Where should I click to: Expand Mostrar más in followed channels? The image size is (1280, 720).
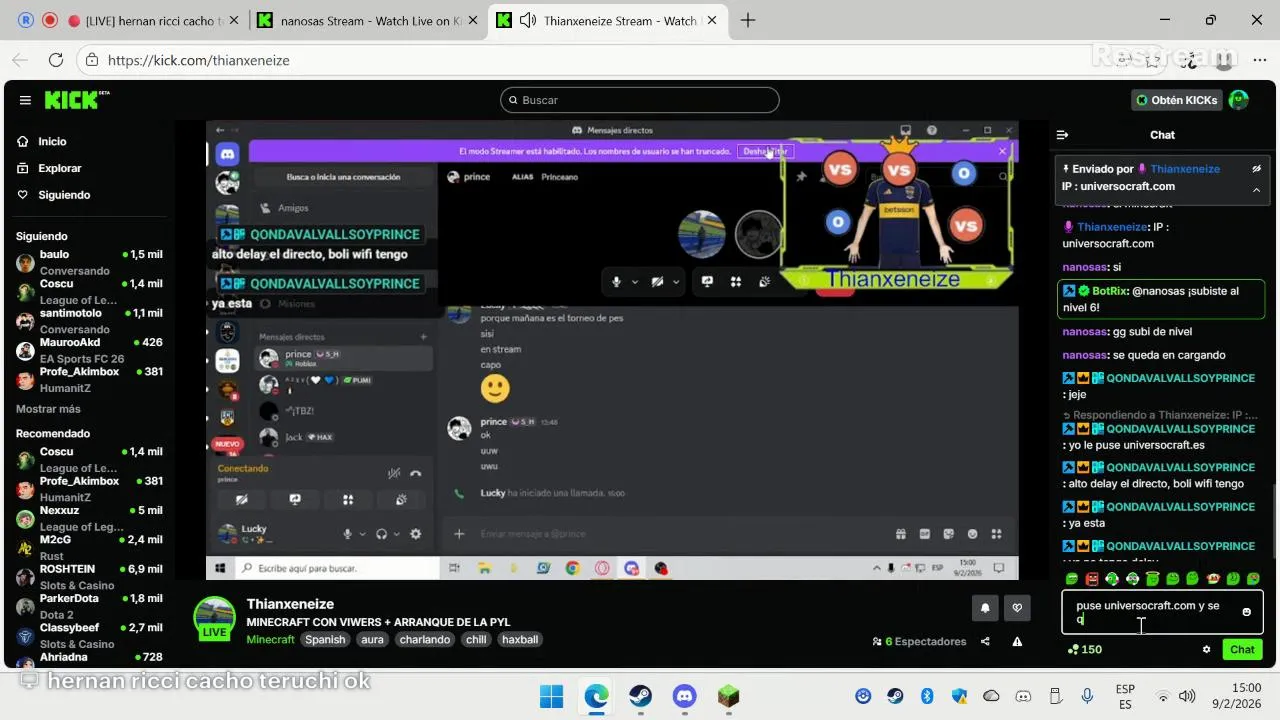48,409
